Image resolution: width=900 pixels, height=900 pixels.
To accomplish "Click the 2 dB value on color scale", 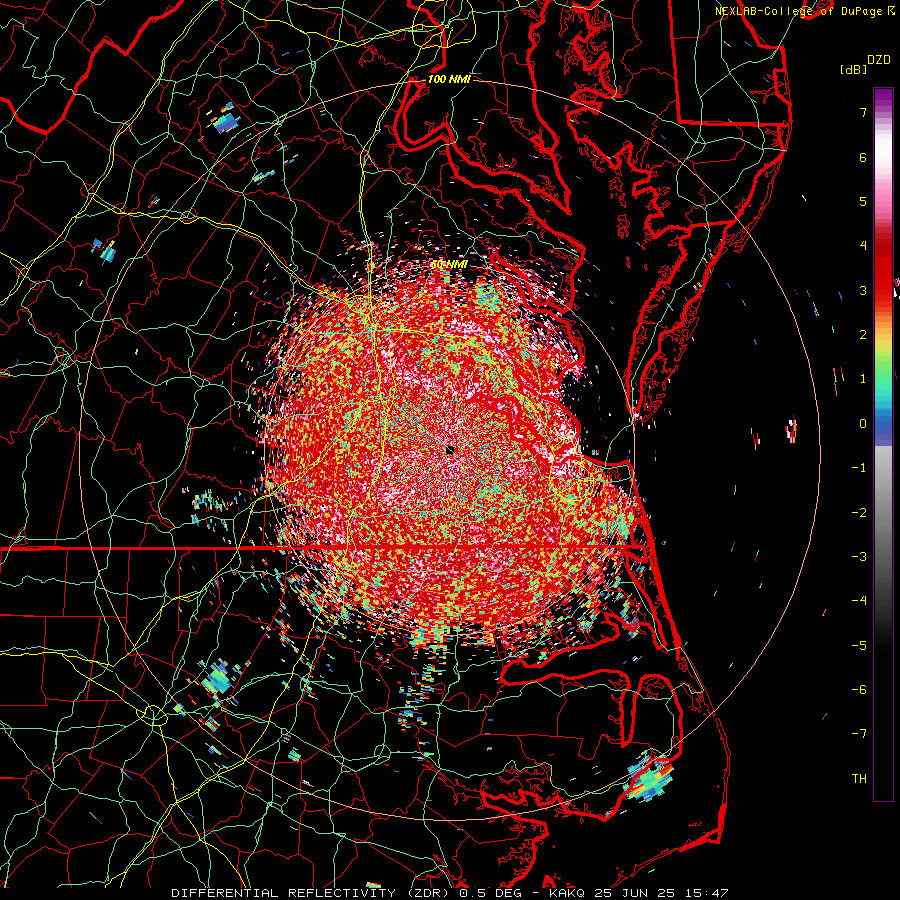I will 863,335.
